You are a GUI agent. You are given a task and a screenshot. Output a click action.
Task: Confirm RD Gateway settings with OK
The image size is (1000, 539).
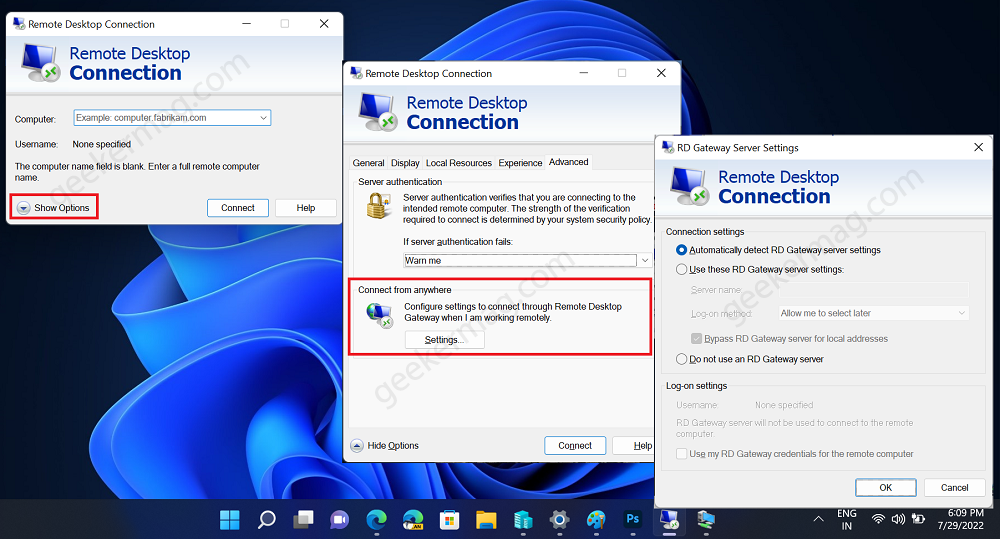tap(886, 488)
